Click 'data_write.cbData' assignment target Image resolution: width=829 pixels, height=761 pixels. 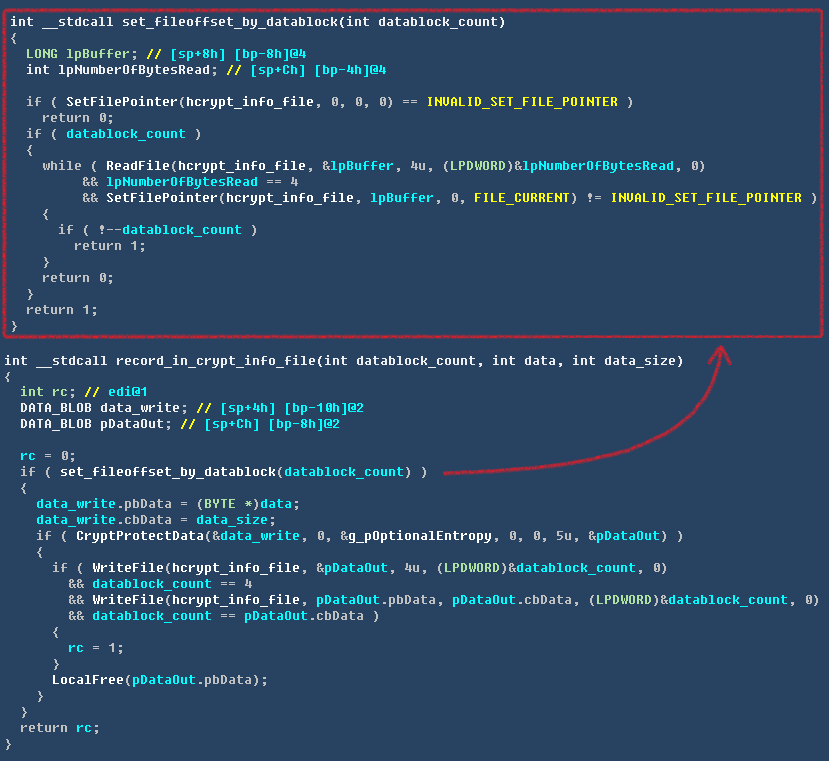[x=104, y=519]
